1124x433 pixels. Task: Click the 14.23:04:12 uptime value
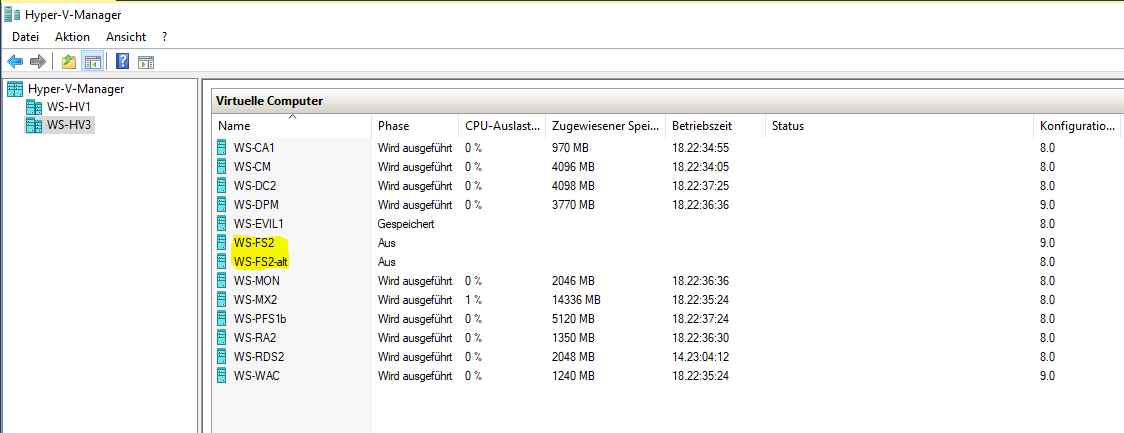pos(700,356)
